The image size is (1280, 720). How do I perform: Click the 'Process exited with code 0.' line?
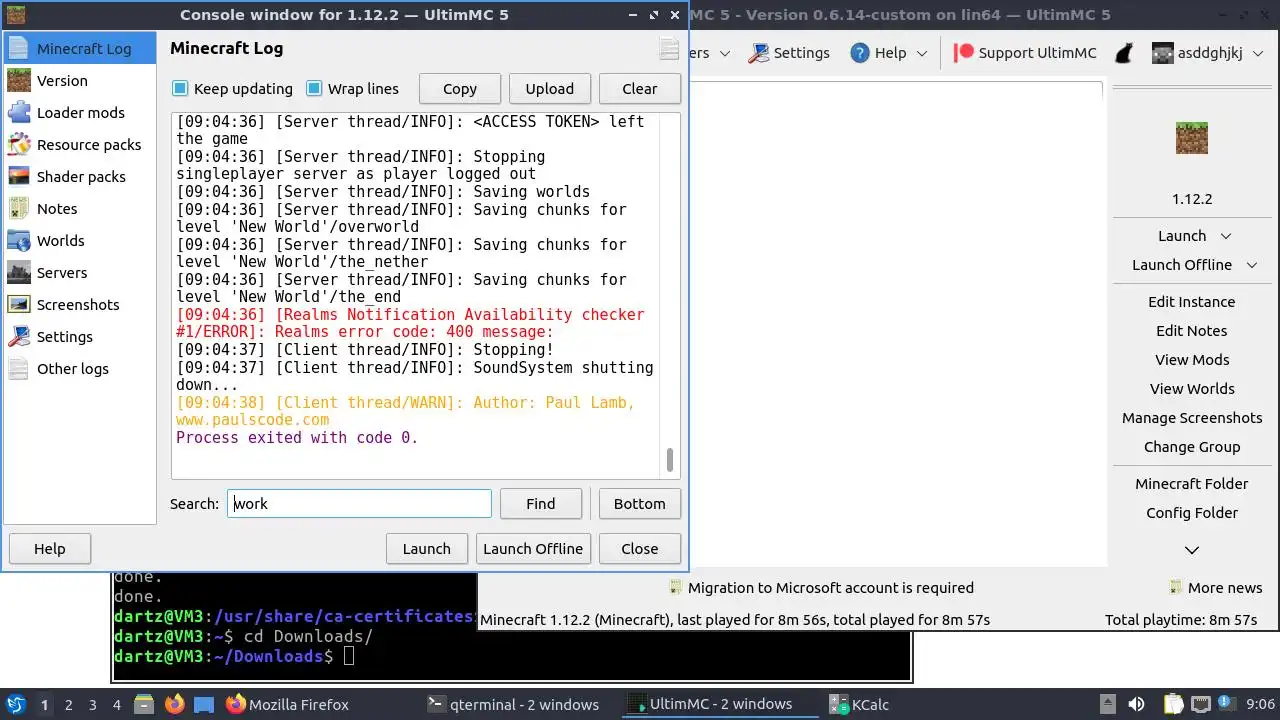tap(297, 438)
